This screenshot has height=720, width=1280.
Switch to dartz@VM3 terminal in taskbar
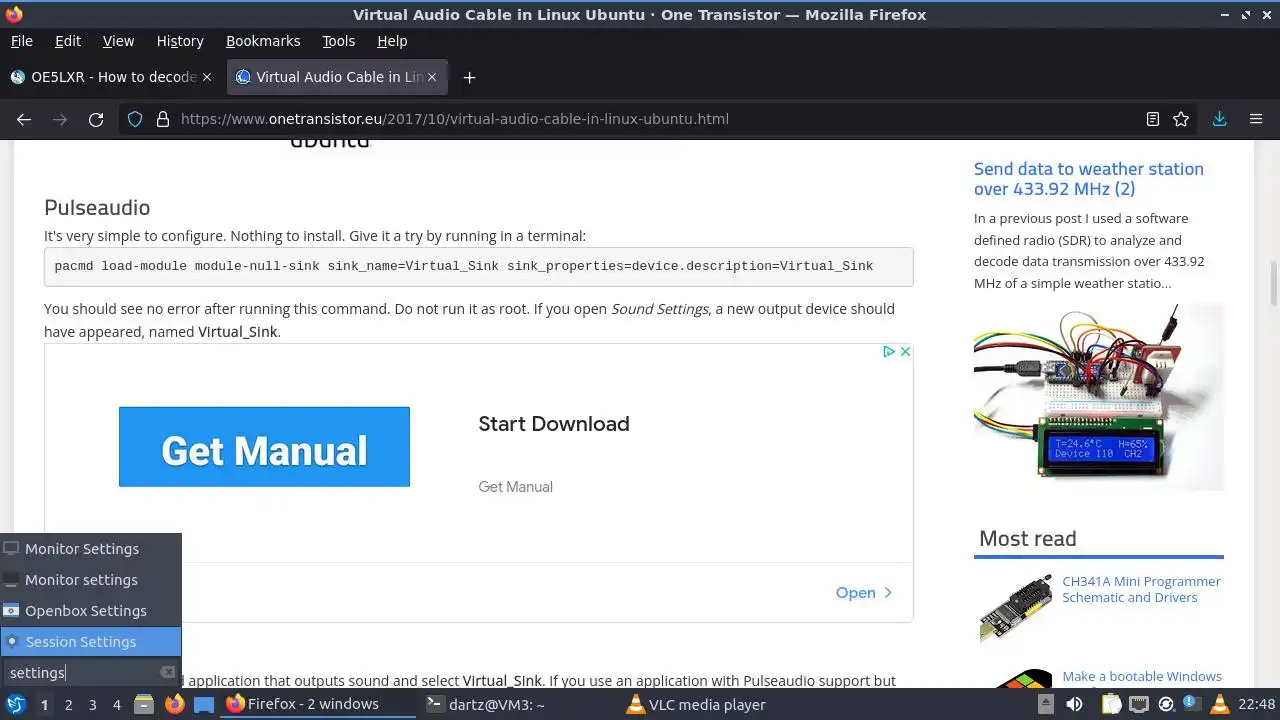tap(518, 705)
